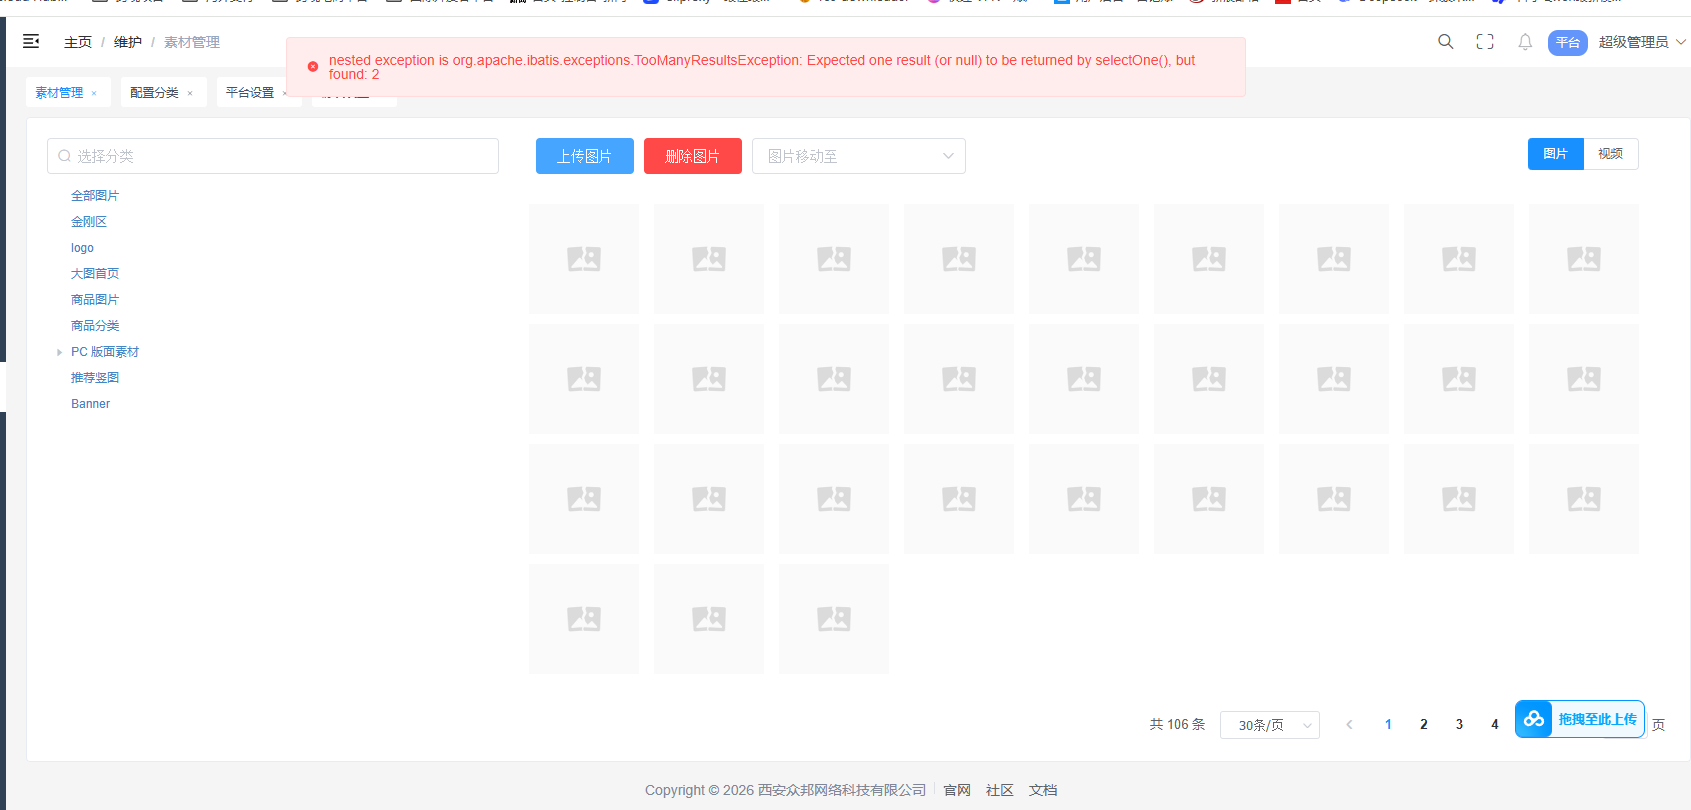Open the 30条/页 page size dropdown
Viewport: 1691px width, 810px height.
point(1270,725)
